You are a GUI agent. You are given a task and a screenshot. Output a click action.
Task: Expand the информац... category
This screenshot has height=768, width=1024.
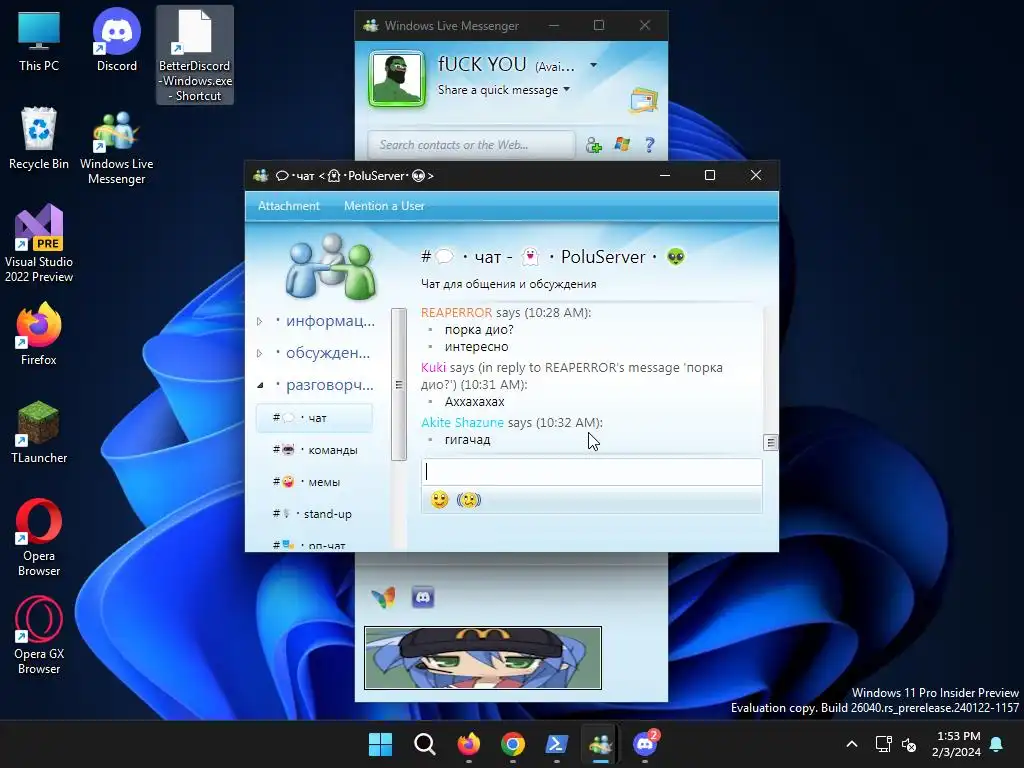(260, 321)
